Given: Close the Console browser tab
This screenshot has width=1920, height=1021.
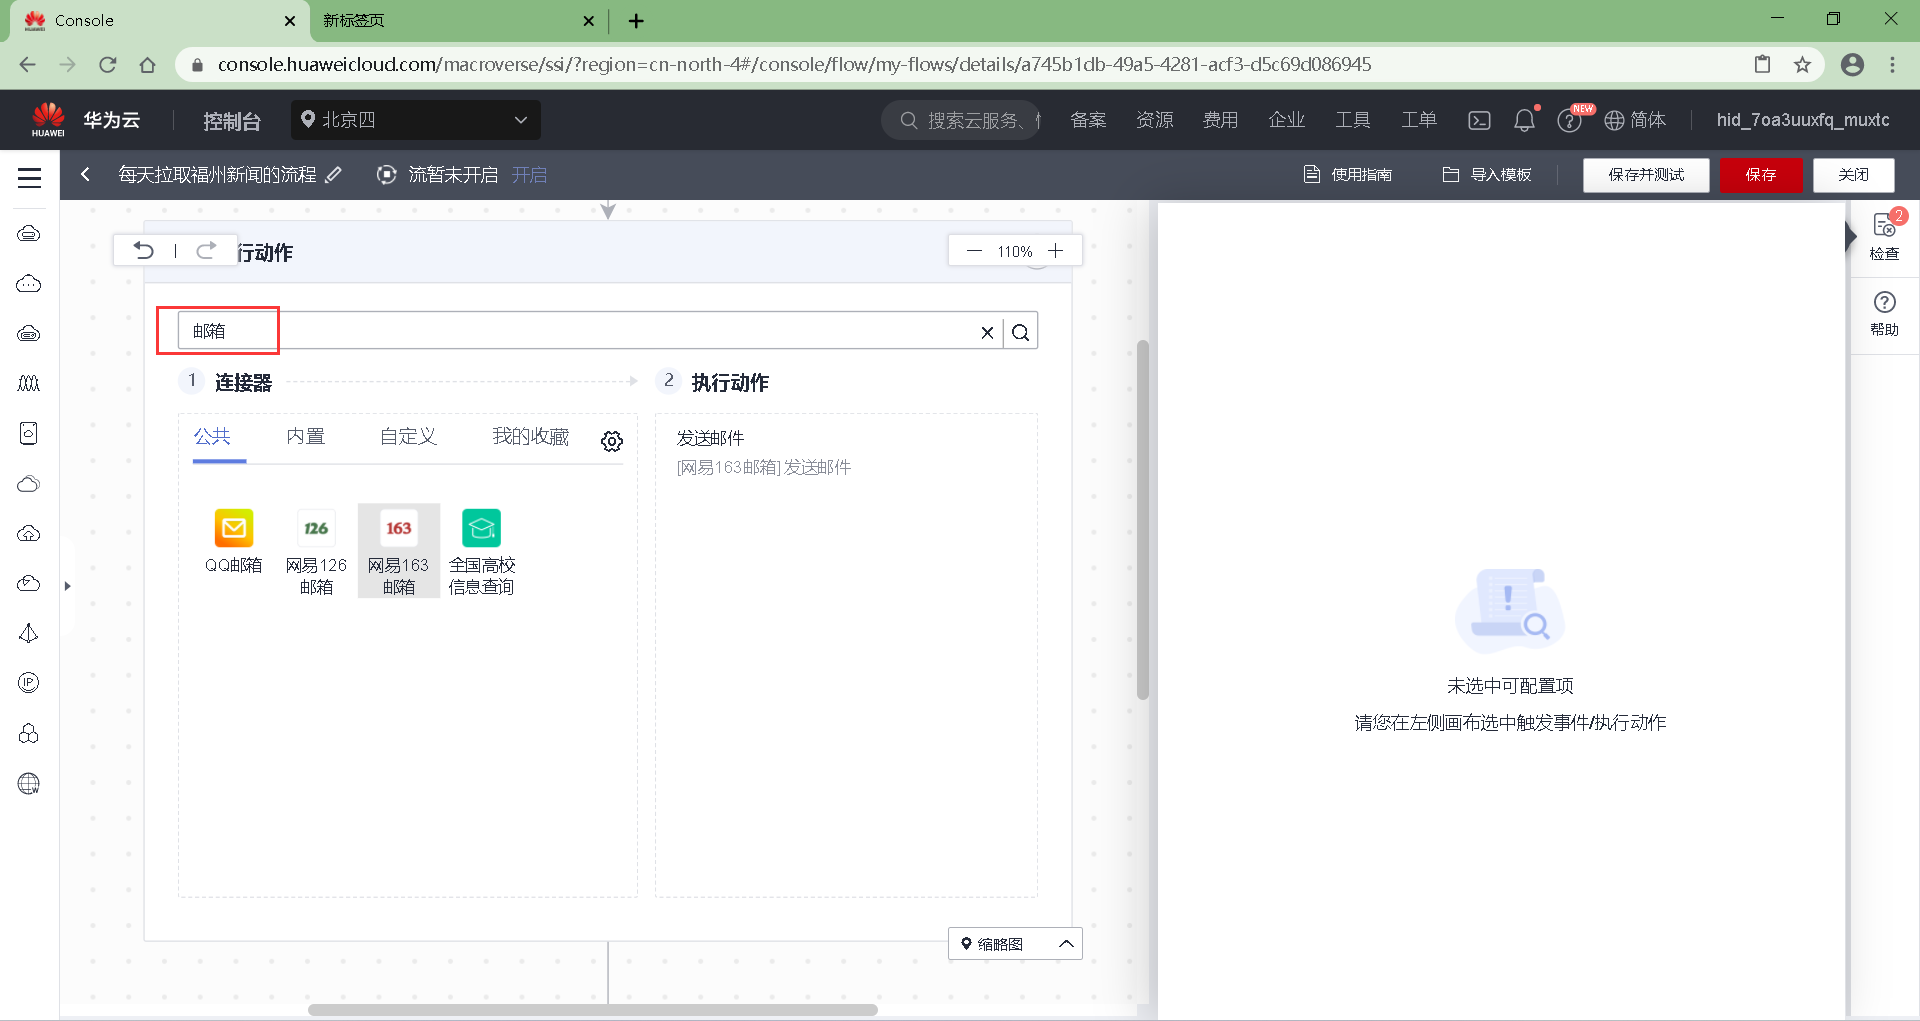Looking at the screenshot, I should pyautogui.click(x=290, y=21).
